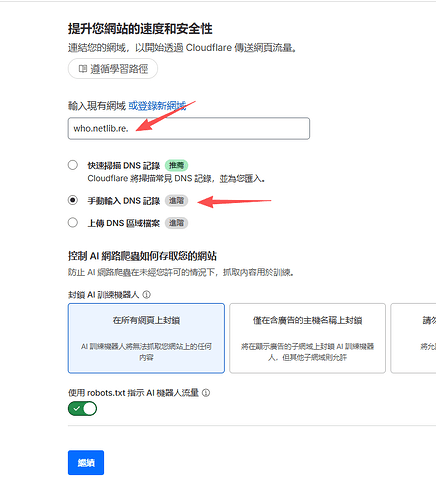Select the 手動輸入 DNS 記錄 radio button
436x500 pixels.
[73, 200]
